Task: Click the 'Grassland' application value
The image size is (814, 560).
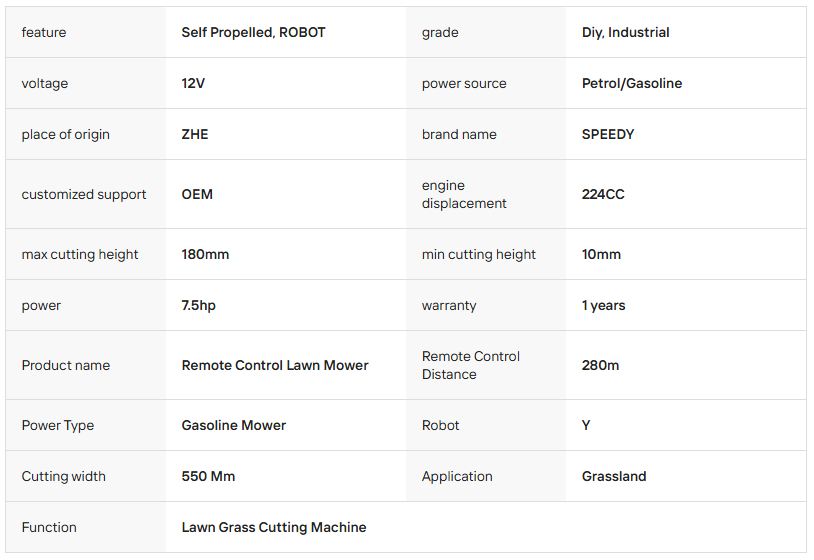Action: (x=614, y=476)
